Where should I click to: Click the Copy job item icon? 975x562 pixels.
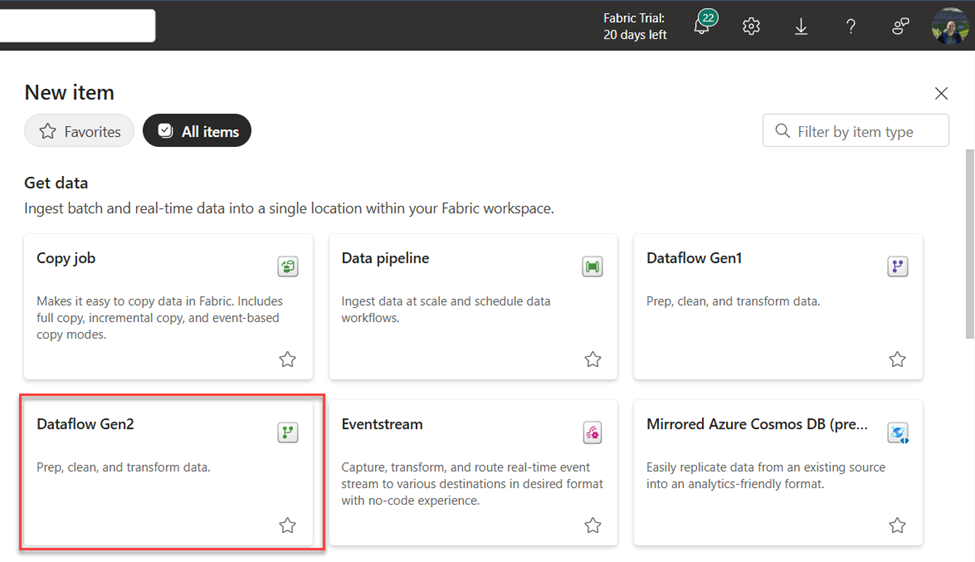[288, 267]
